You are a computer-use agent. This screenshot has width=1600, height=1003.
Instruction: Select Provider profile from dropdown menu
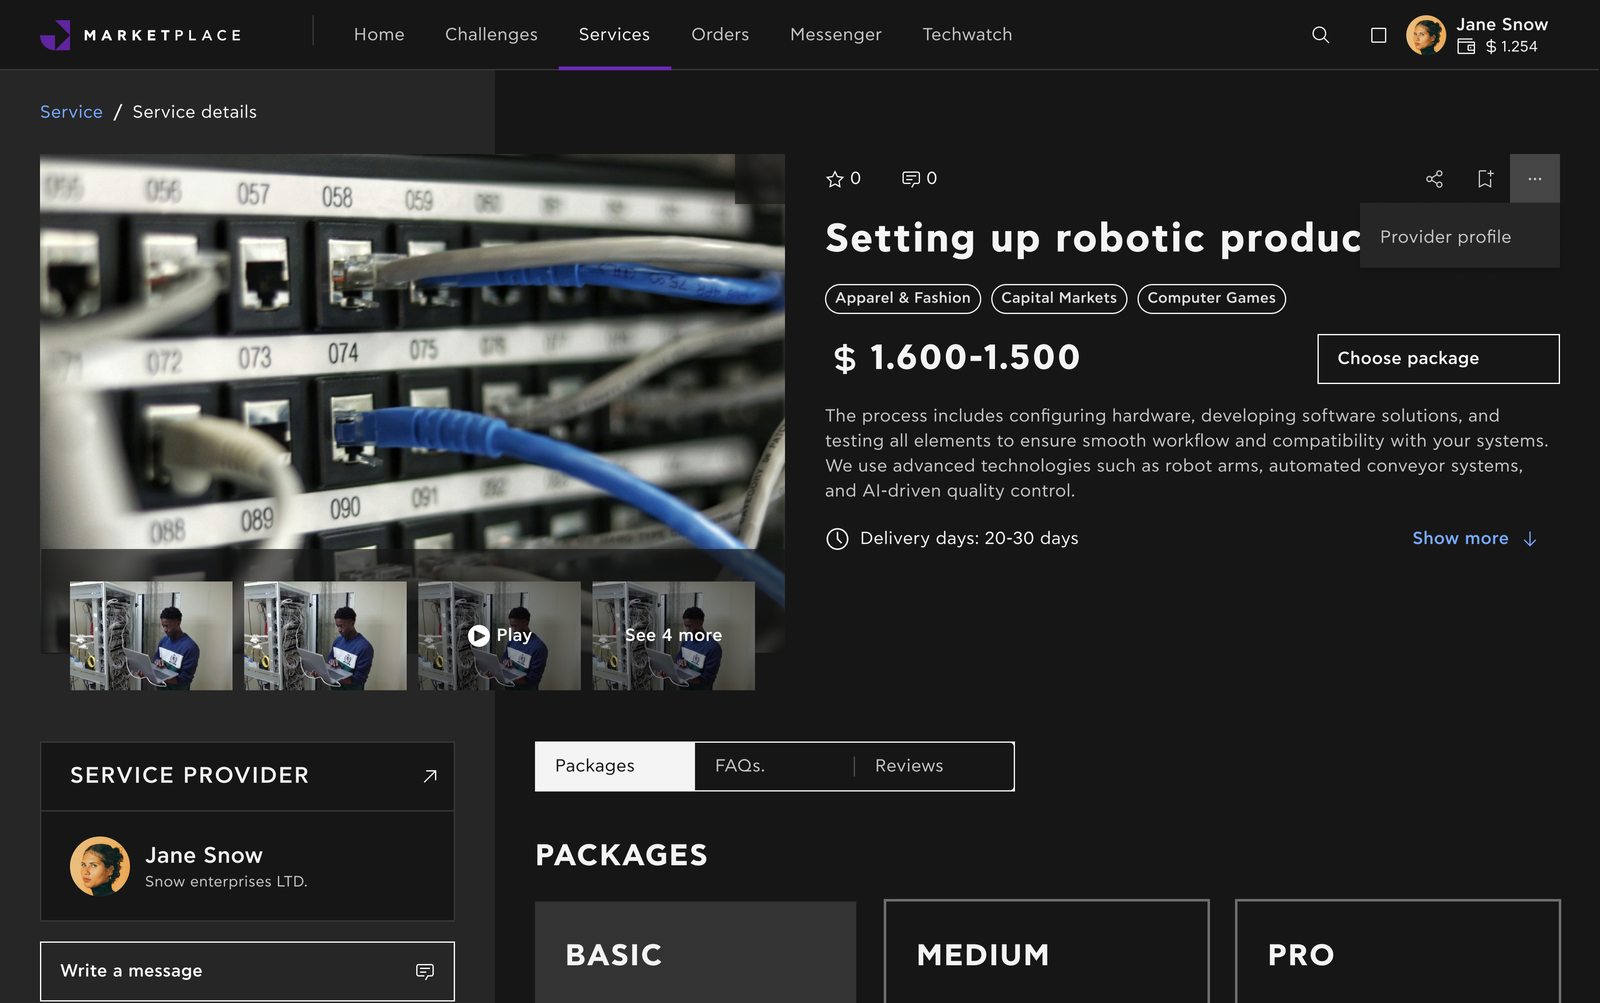coord(1445,237)
